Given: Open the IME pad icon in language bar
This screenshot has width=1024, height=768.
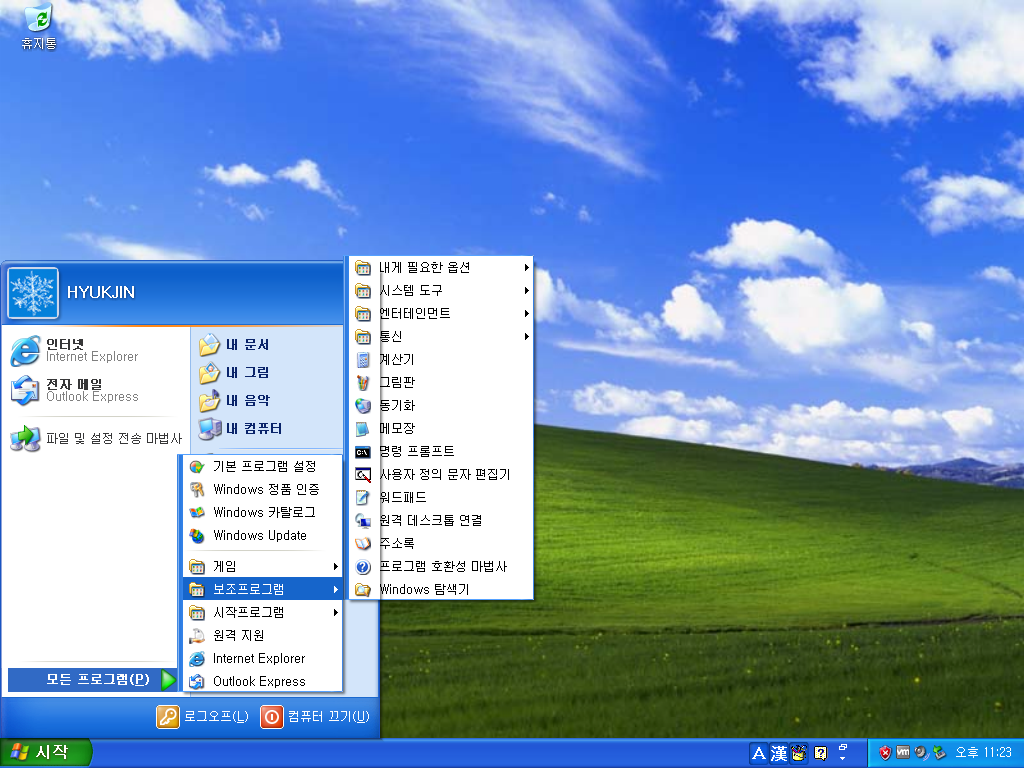Looking at the screenshot, I should pos(799,754).
